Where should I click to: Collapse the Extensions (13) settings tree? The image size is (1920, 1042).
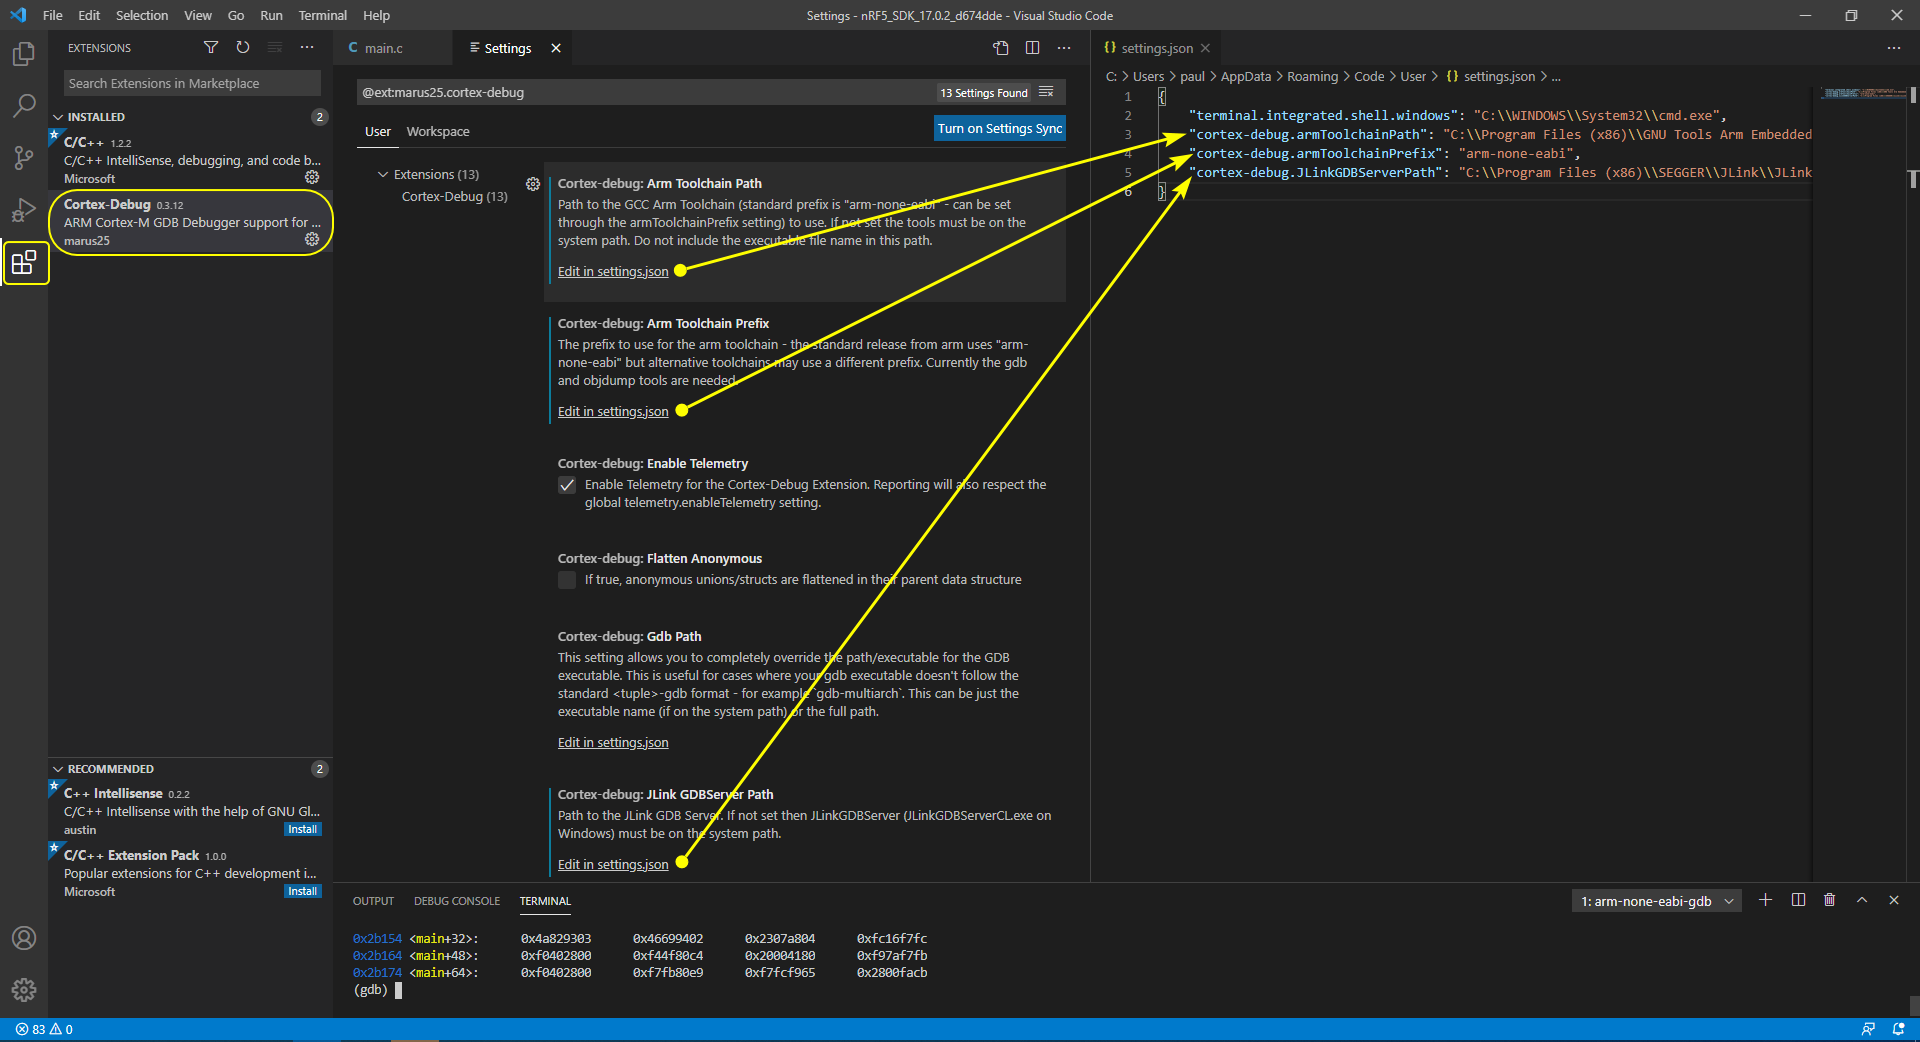[383, 174]
